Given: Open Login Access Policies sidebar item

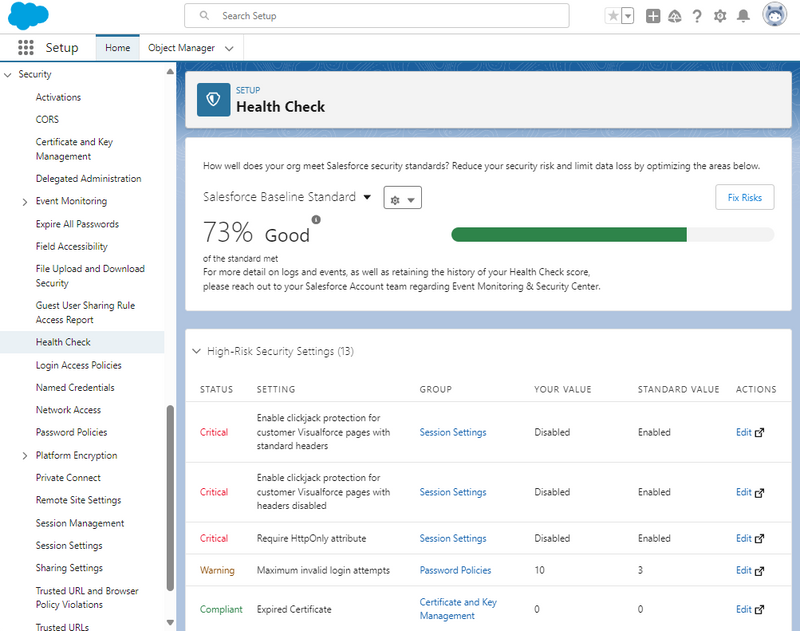Looking at the screenshot, I should coord(79,365).
